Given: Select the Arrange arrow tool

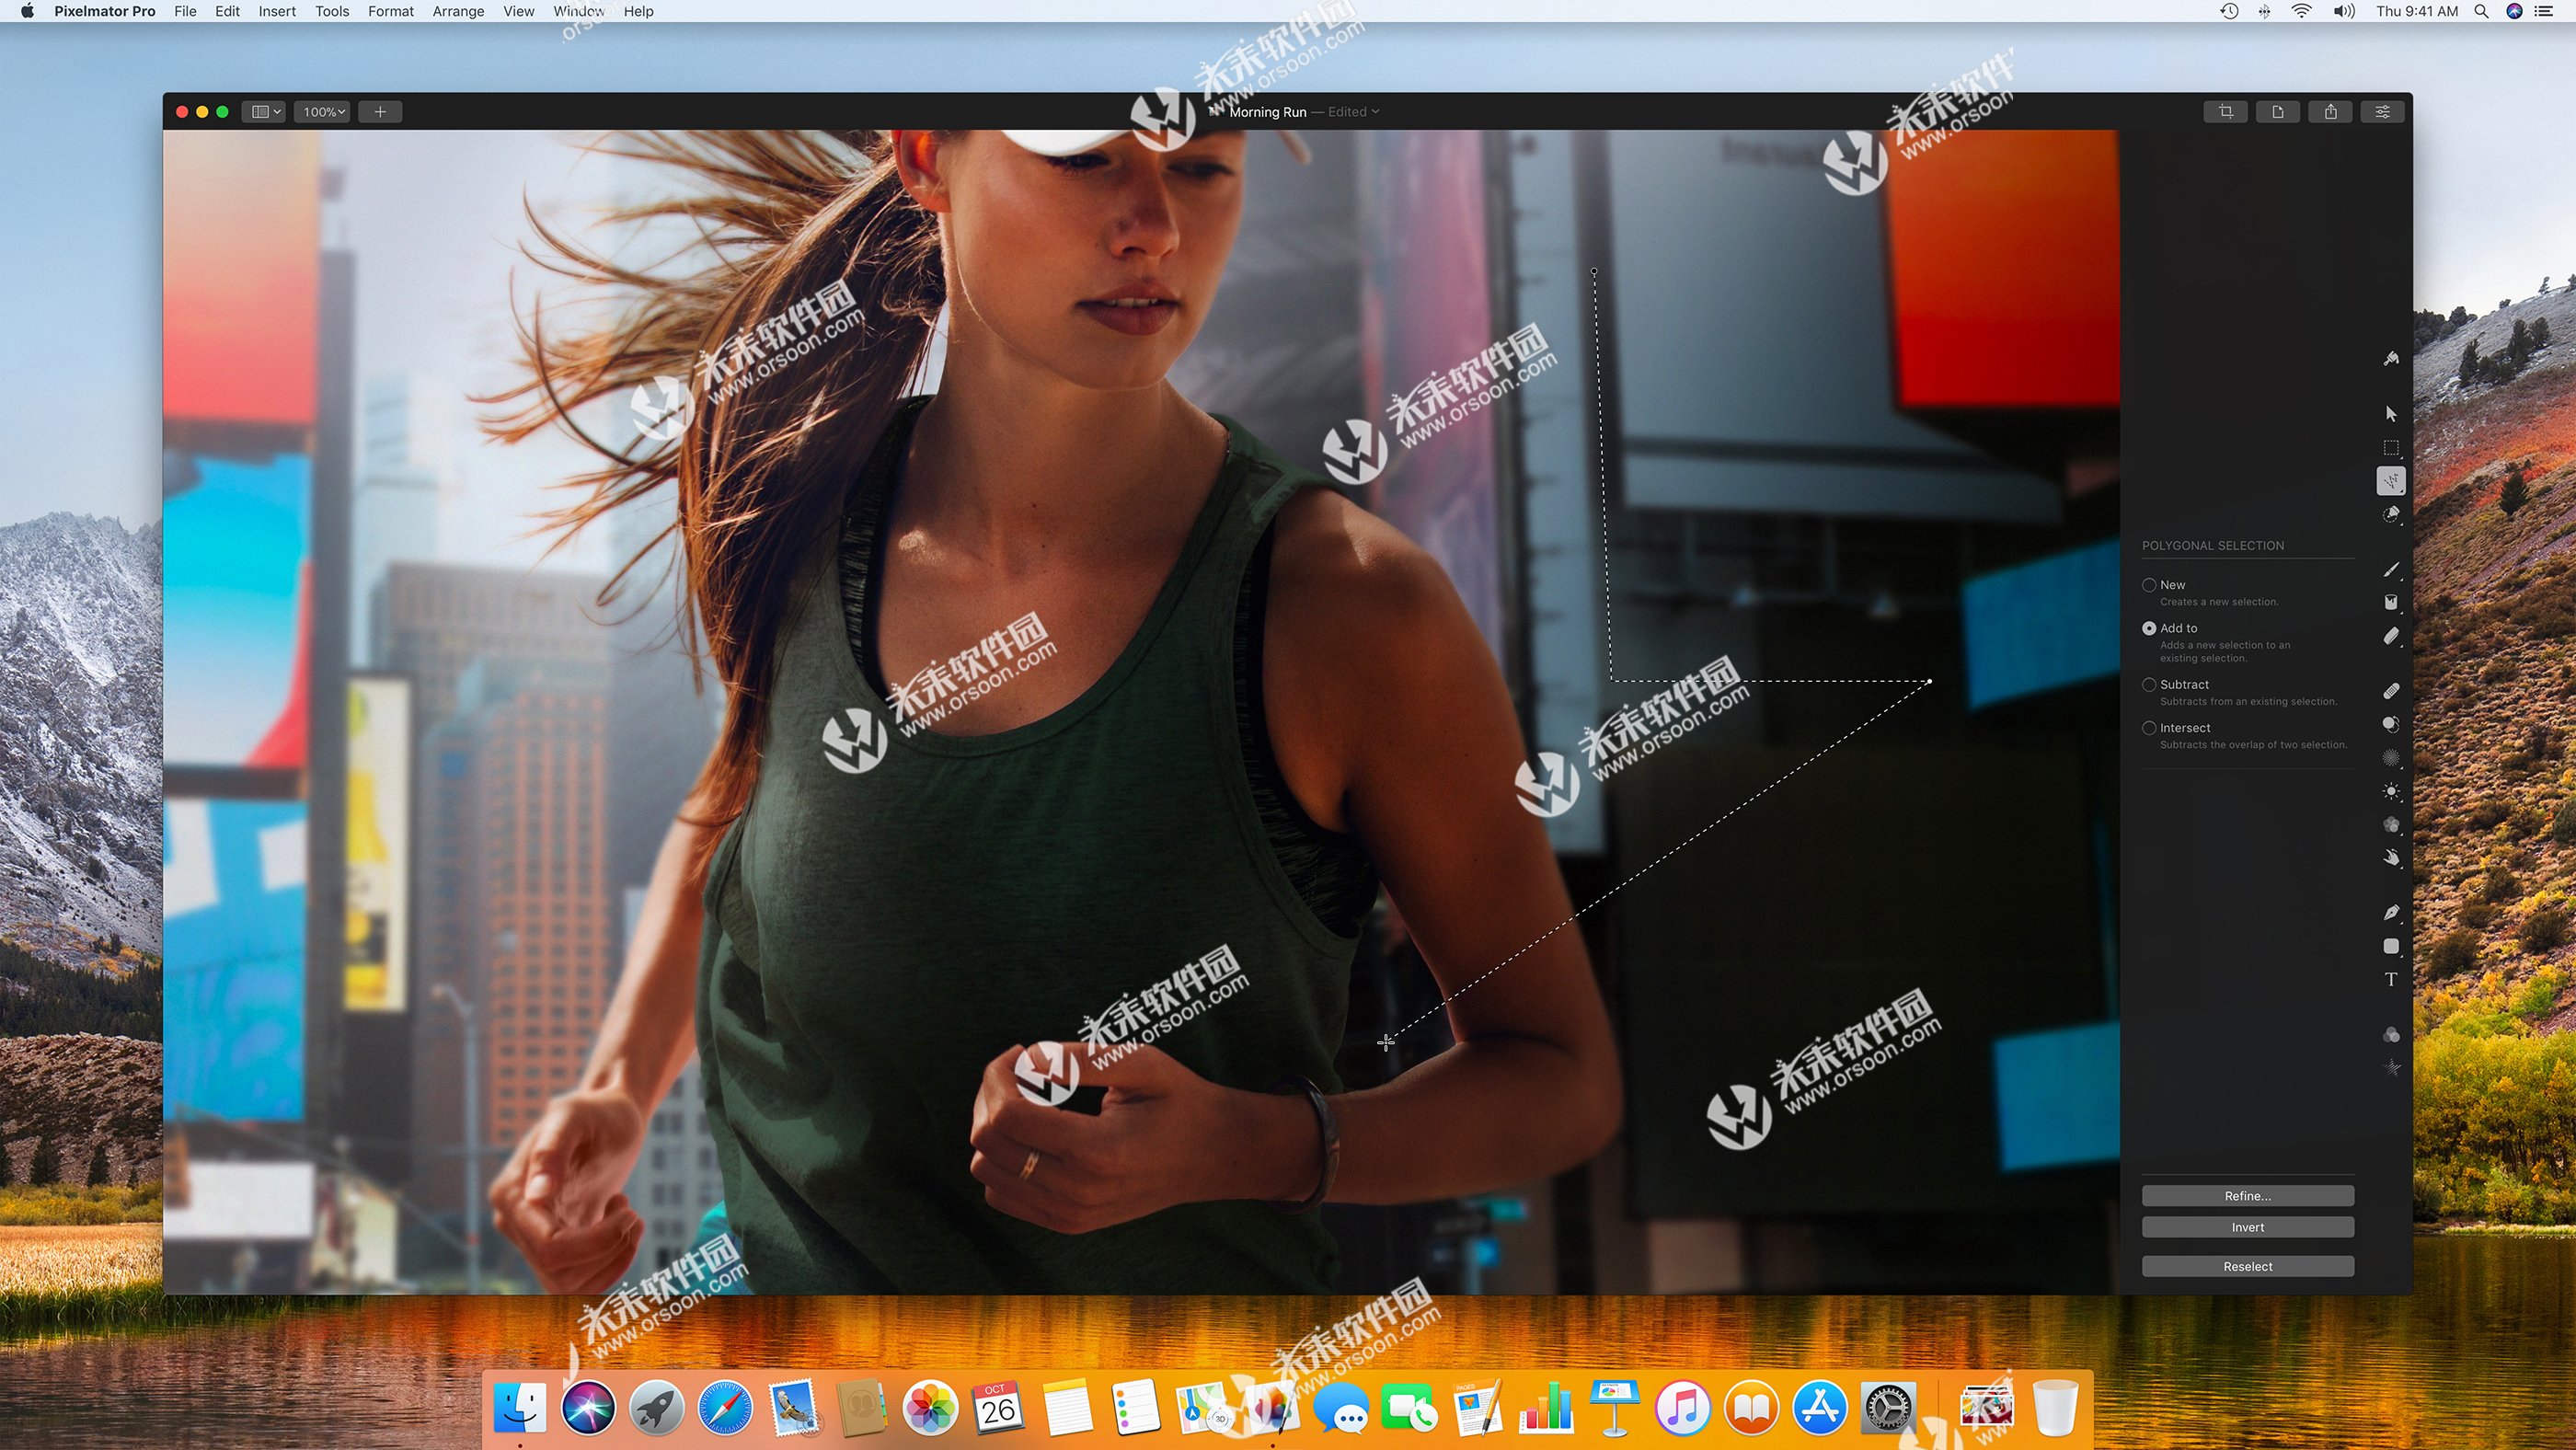Looking at the screenshot, I should click(x=2390, y=413).
